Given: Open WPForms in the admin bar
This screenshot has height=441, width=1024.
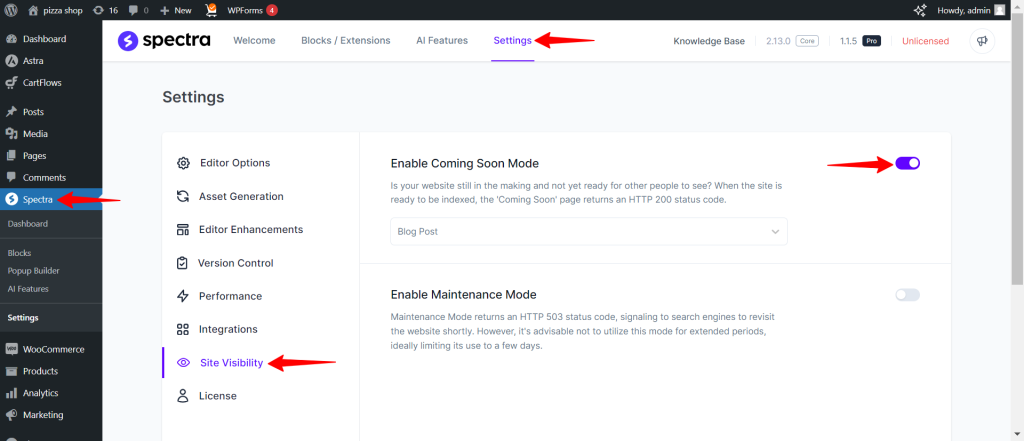Looking at the screenshot, I should (x=252, y=10).
